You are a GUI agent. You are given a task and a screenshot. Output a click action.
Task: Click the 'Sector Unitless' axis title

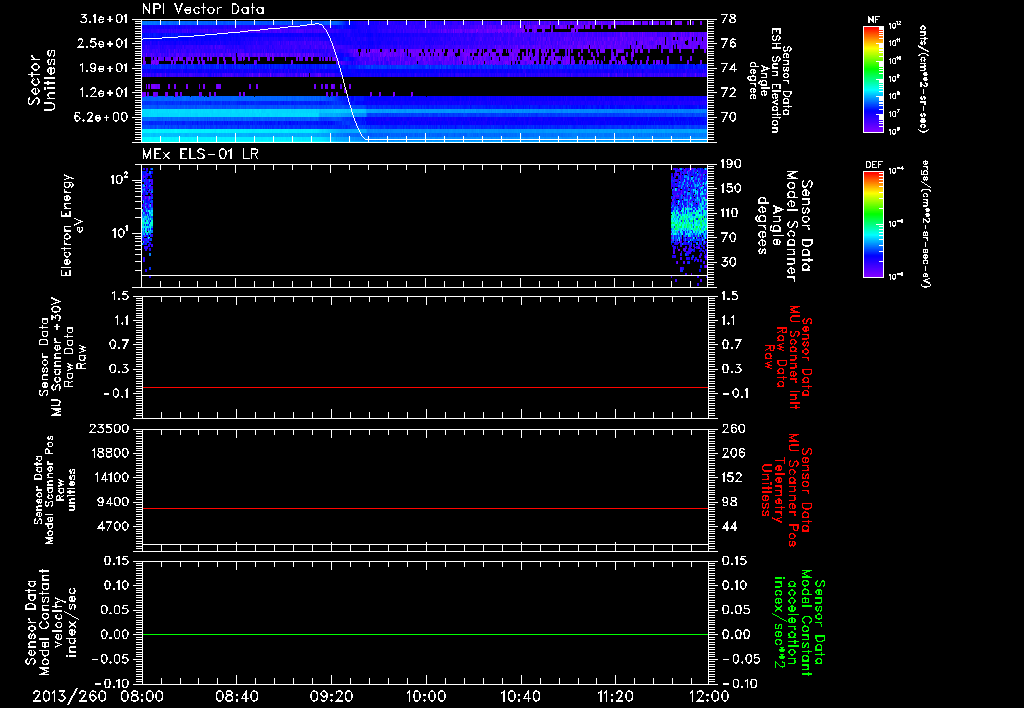(x=42, y=80)
